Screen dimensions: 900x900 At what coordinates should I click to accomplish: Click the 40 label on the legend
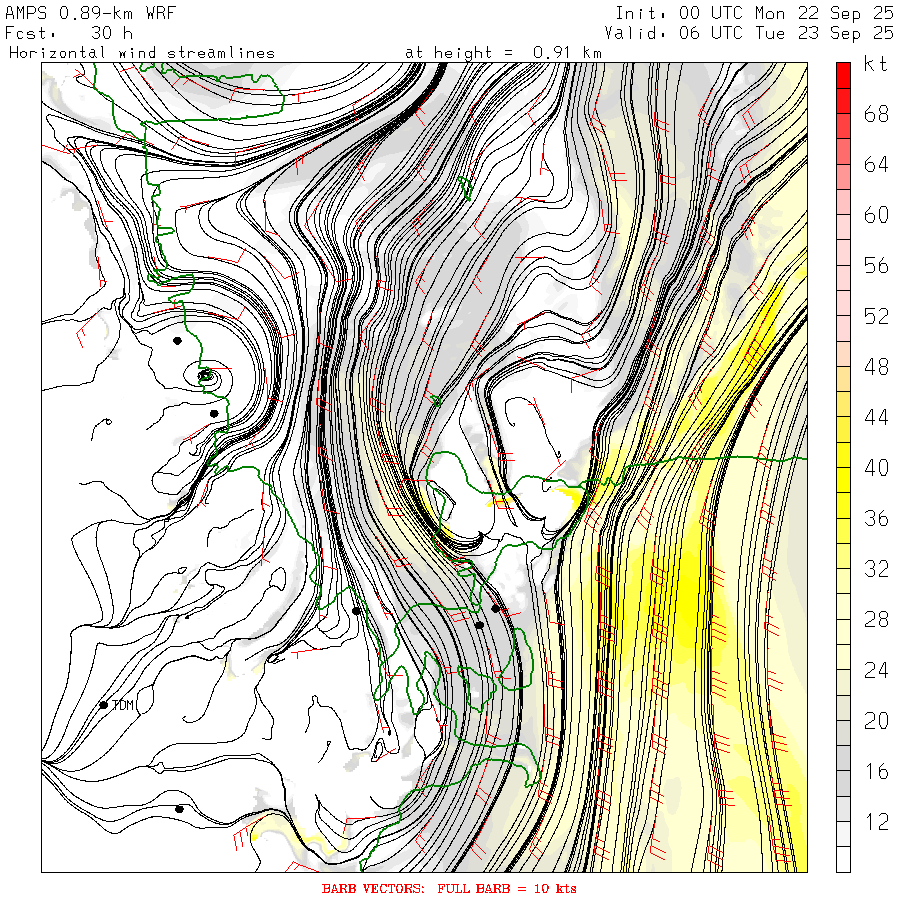pyautogui.click(x=876, y=468)
